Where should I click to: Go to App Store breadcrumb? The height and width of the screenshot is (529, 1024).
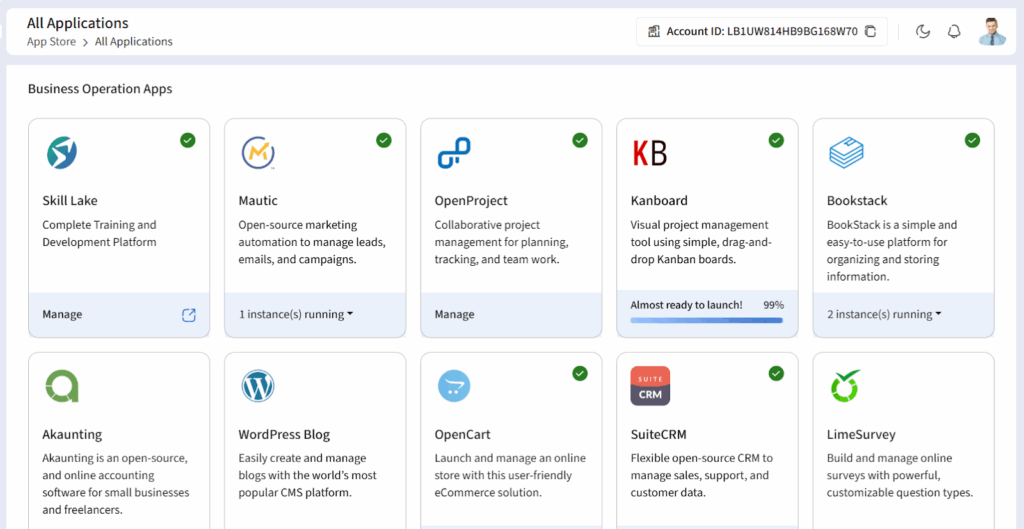pyautogui.click(x=51, y=42)
